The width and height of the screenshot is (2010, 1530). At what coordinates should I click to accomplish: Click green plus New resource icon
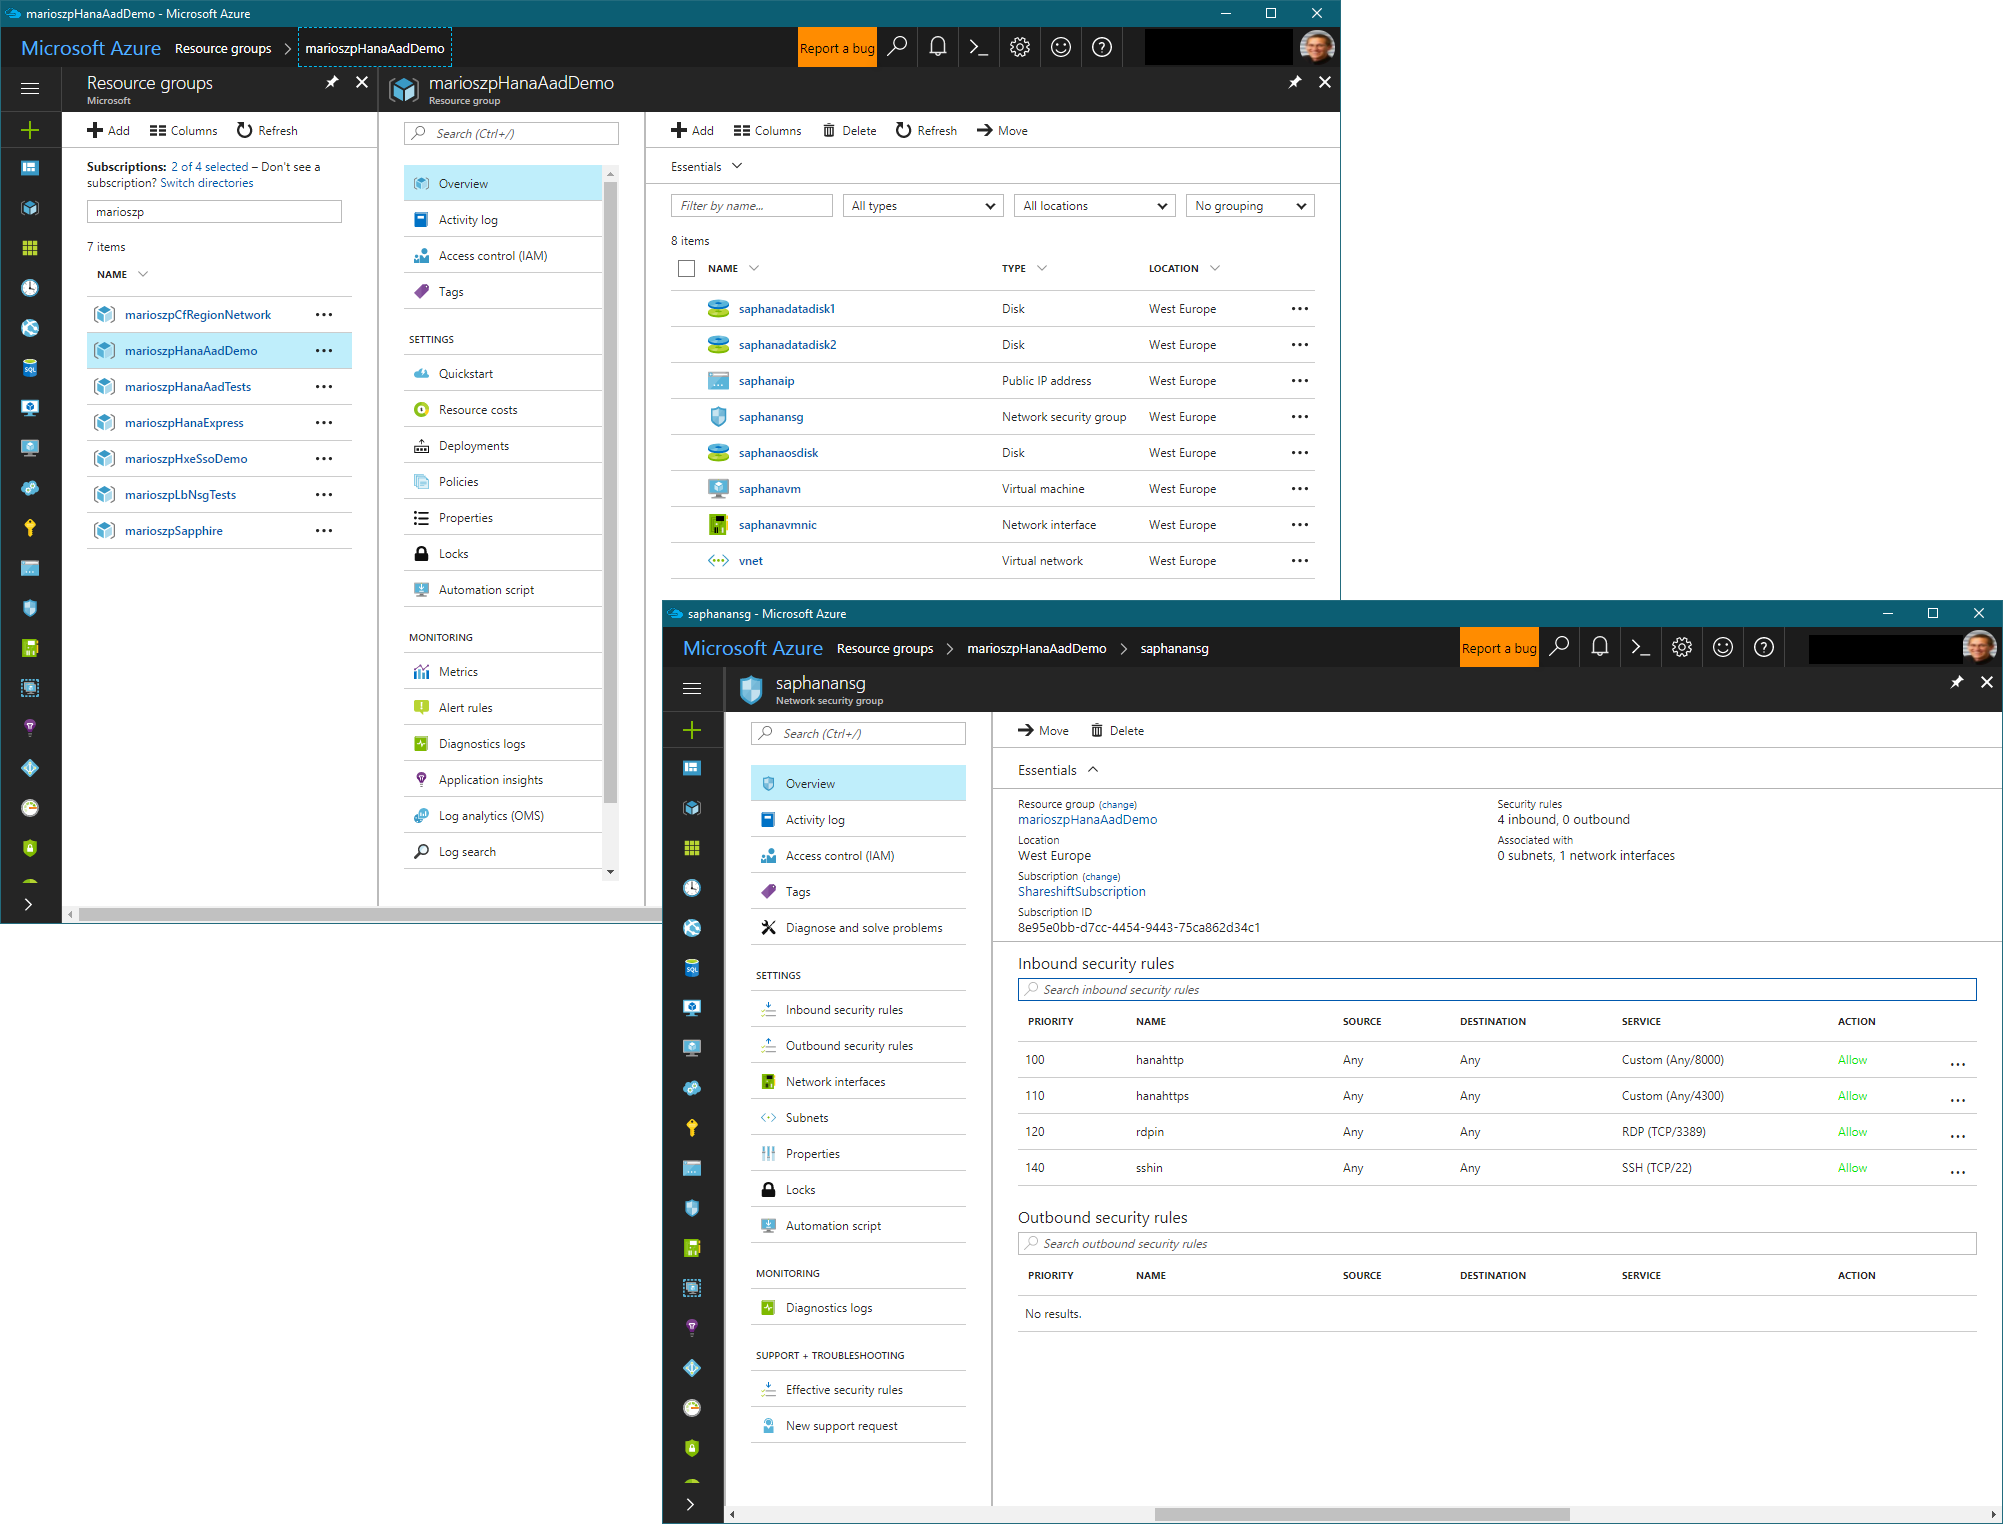coord(30,130)
